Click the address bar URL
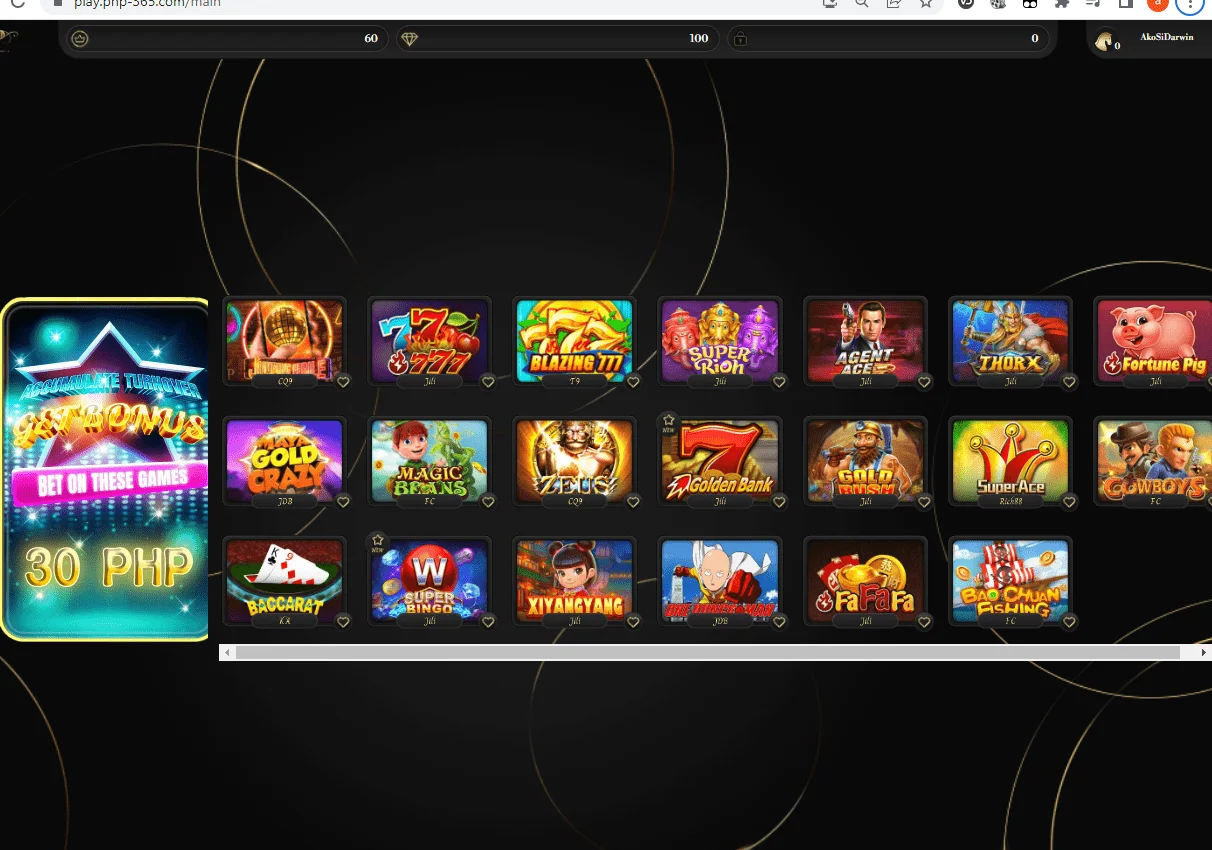This screenshot has height=850, width=1212. point(148,4)
